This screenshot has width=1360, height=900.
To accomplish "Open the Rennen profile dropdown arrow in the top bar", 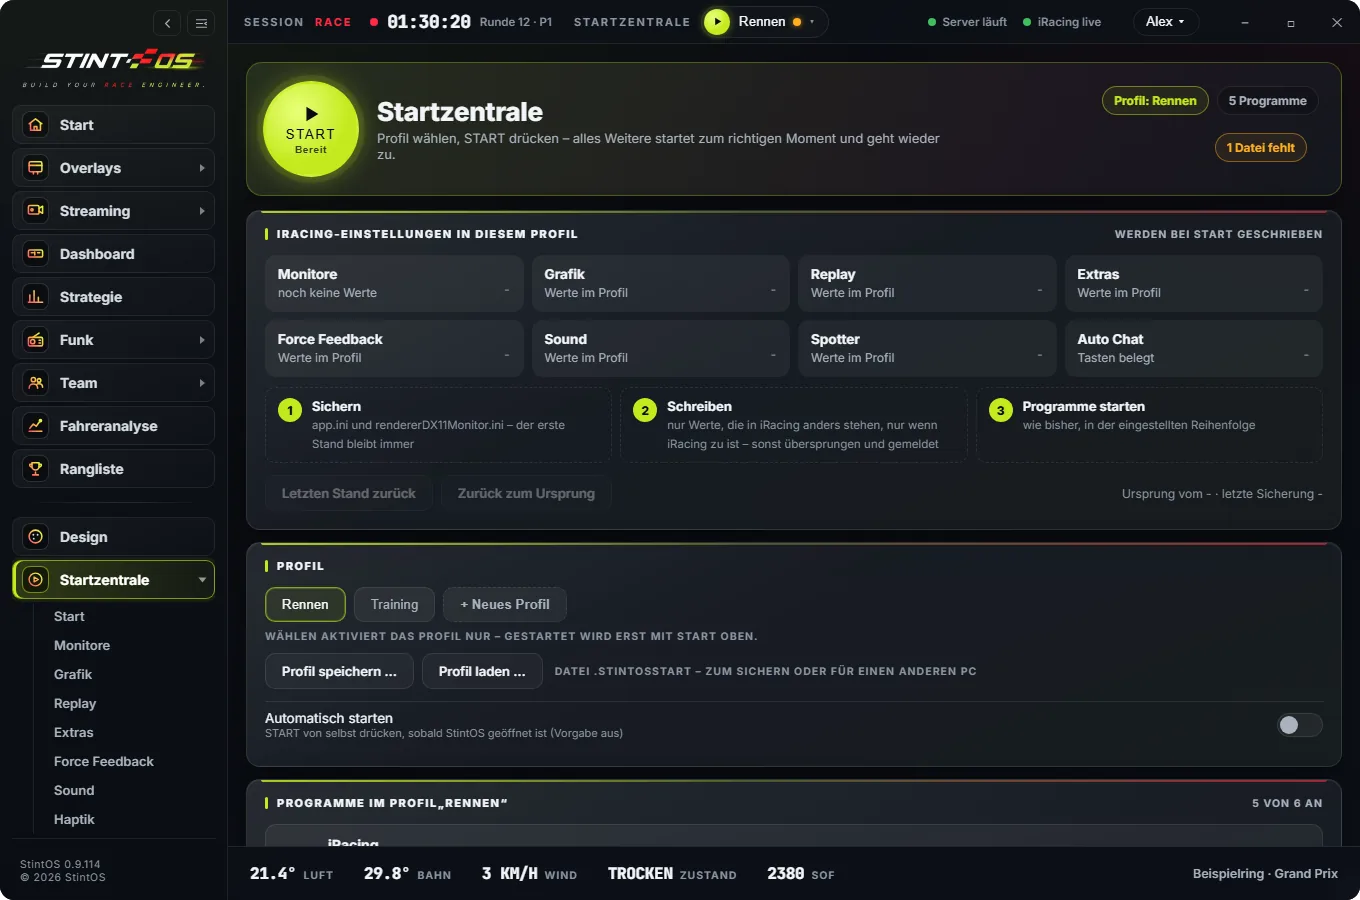I will pos(812,22).
